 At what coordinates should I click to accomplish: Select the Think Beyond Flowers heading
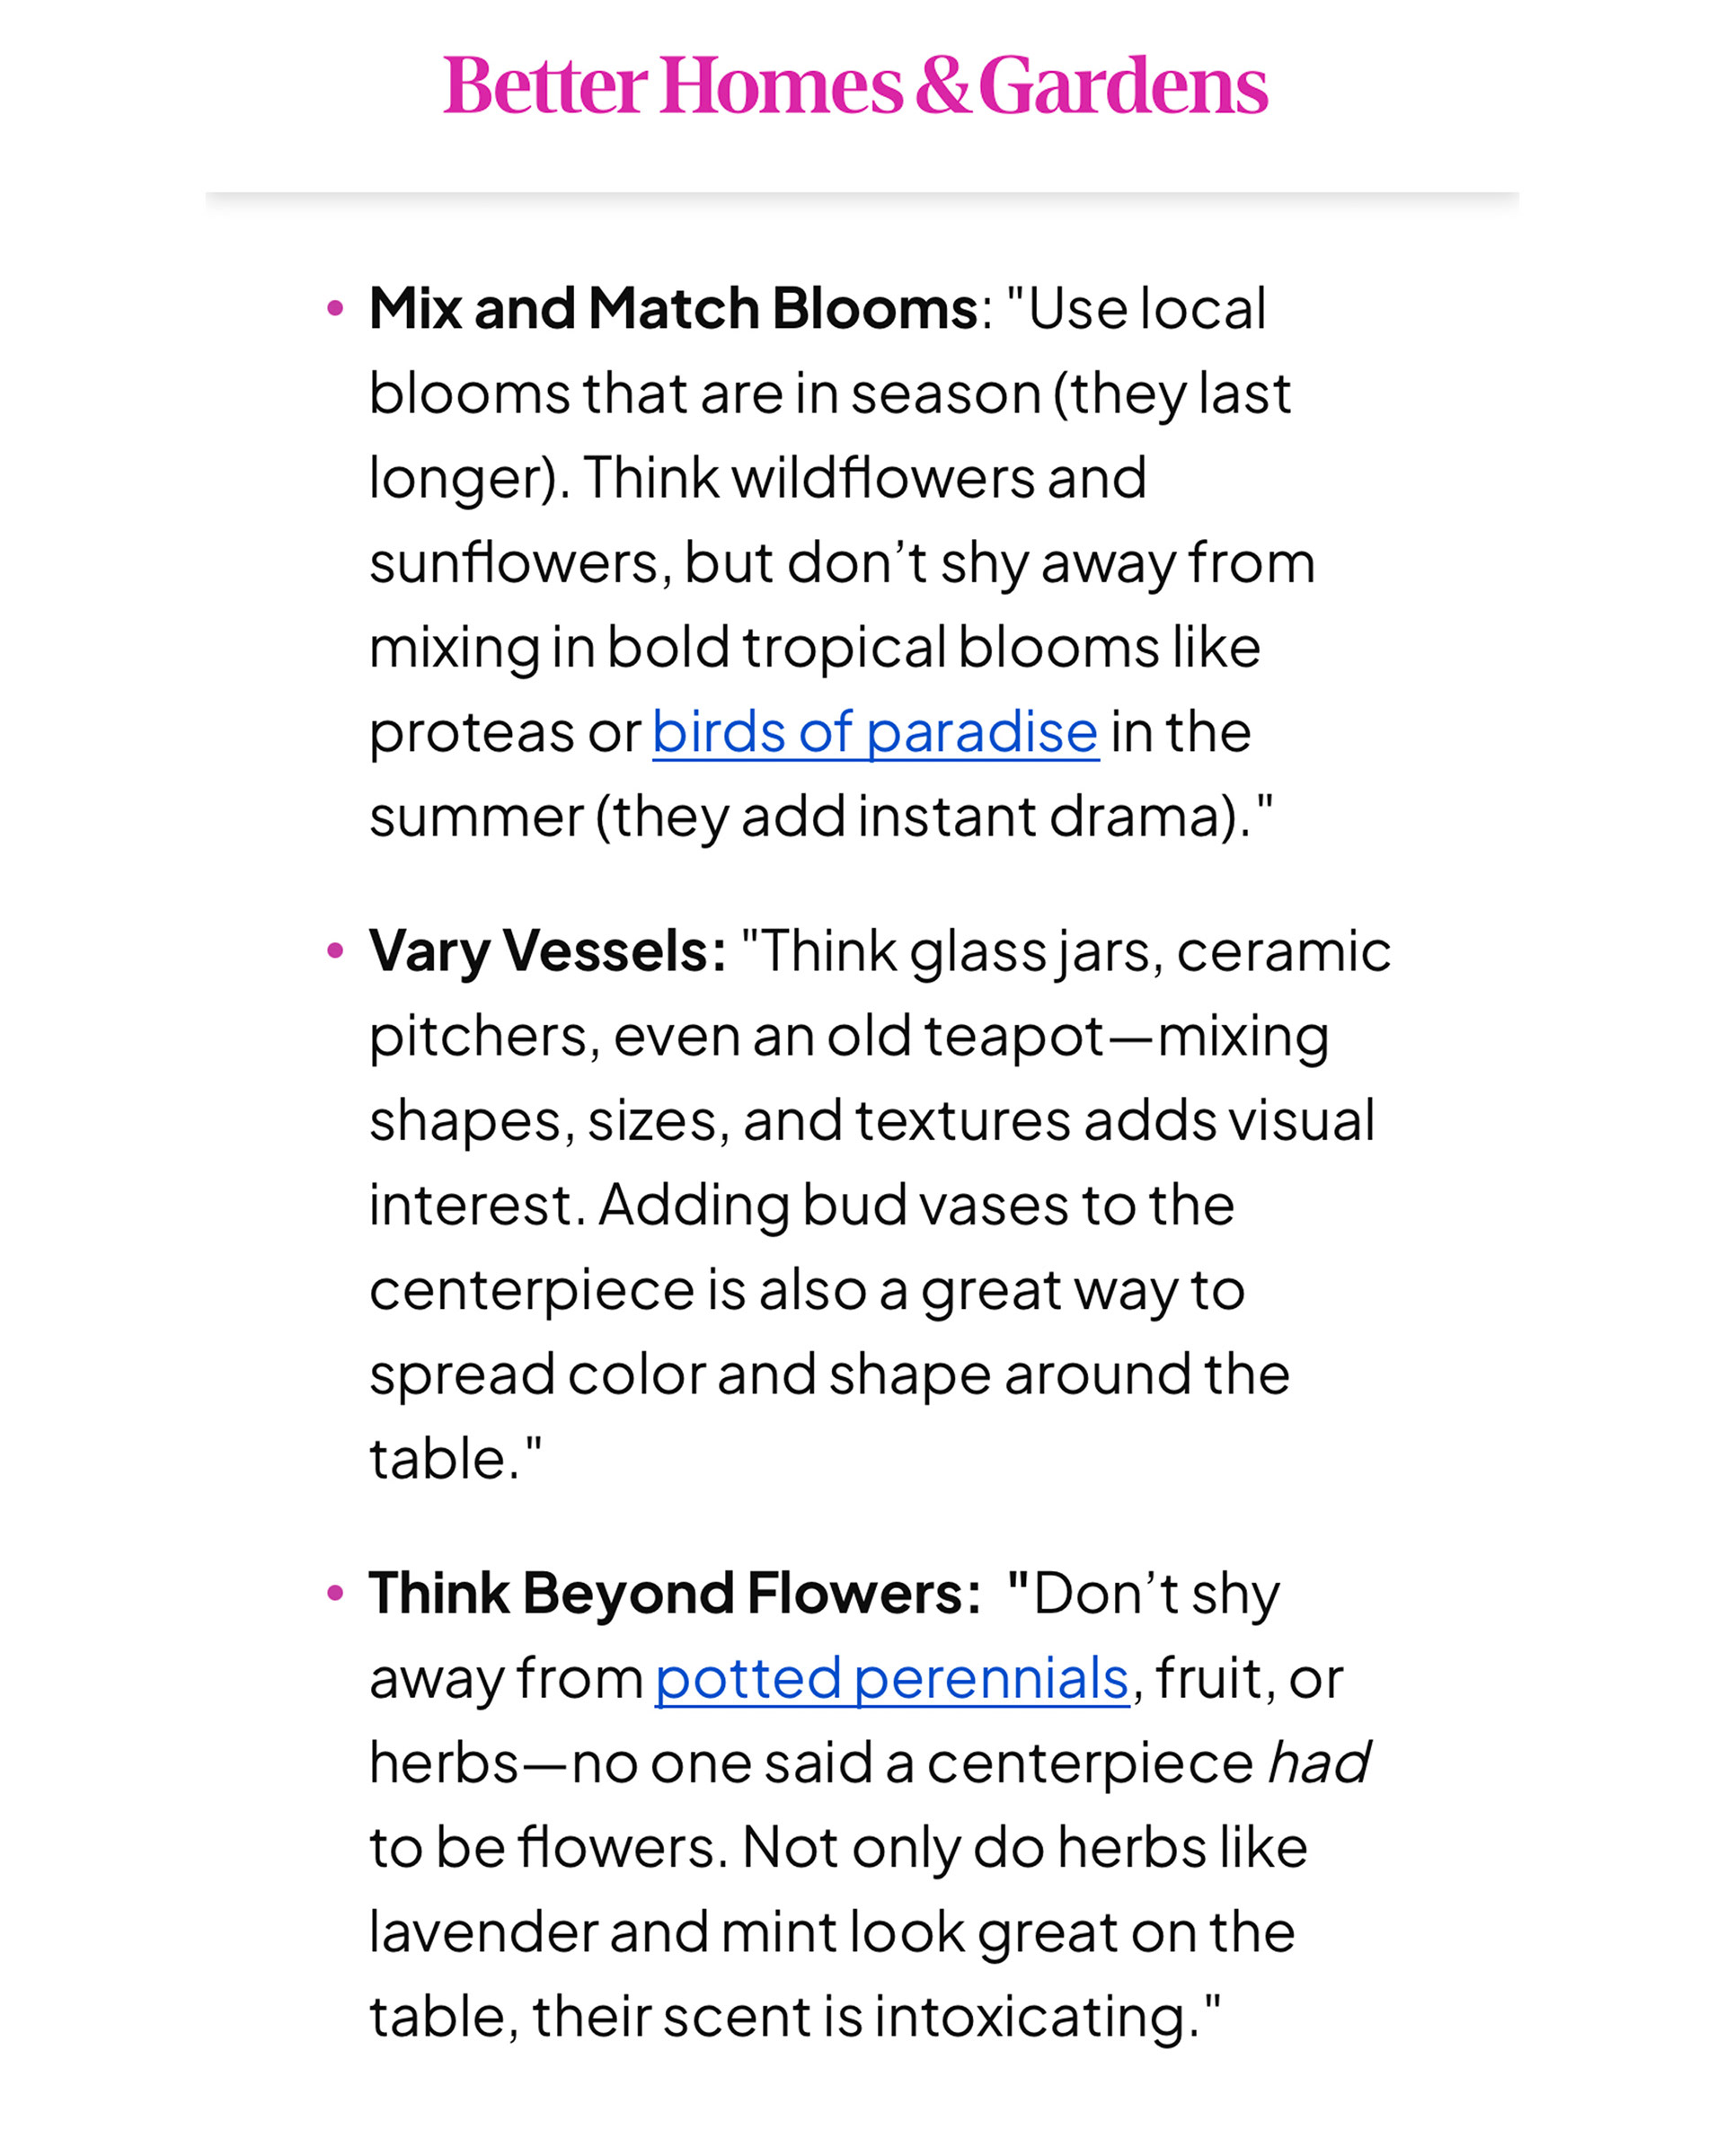[675, 1593]
